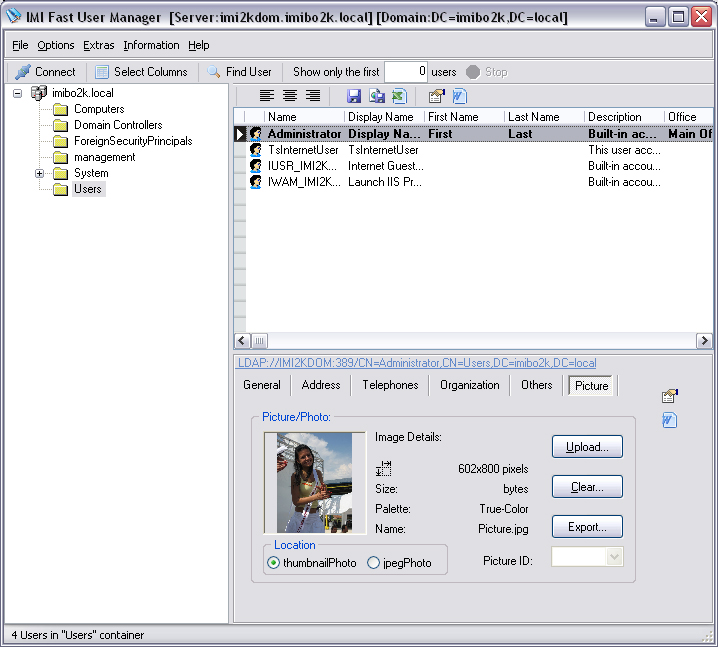Click the Description column header
The image size is (718, 647).
coord(625,117)
